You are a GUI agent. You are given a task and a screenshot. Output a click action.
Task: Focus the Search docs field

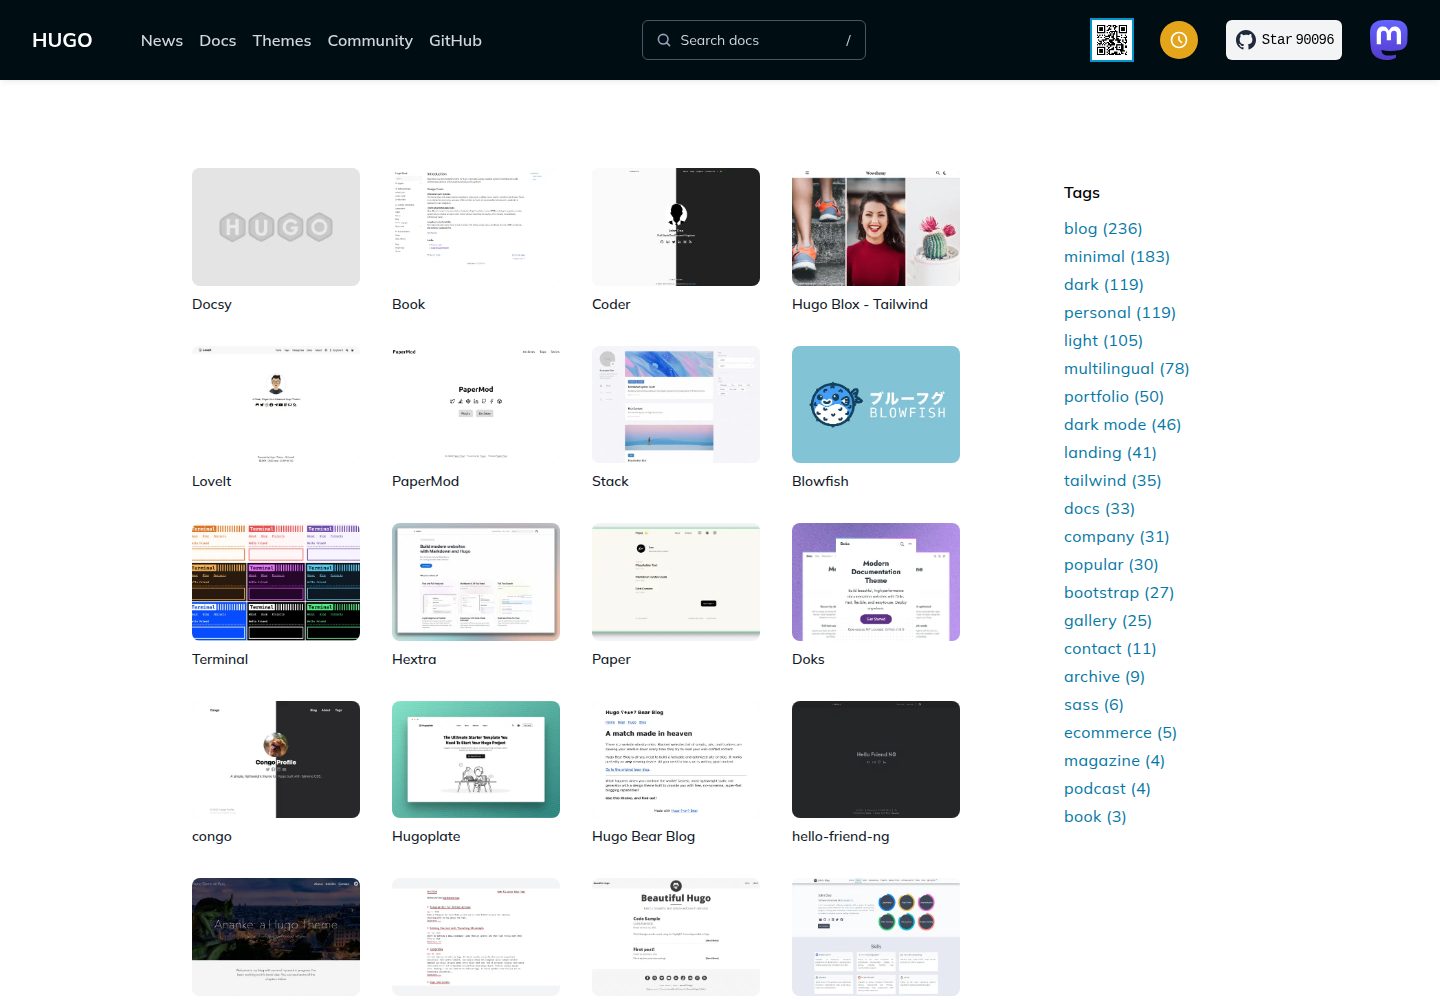pos(754,40)
